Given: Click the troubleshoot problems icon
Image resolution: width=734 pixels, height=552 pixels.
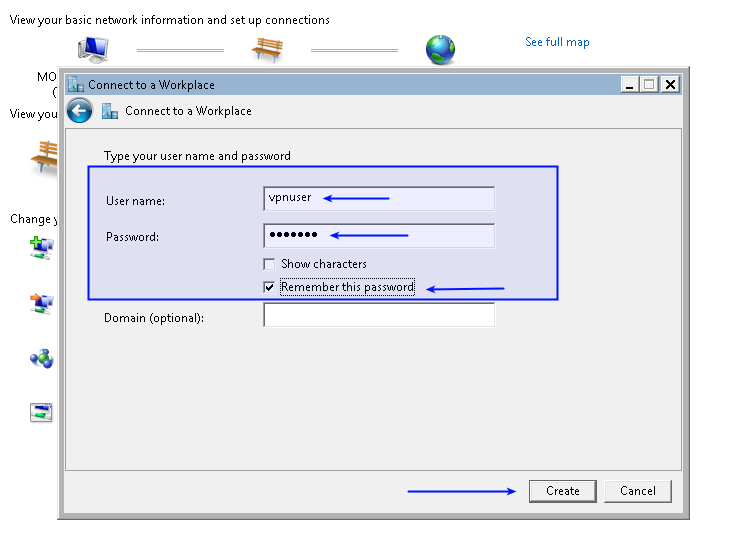Looking at the screenshot, I should (41, 412).
